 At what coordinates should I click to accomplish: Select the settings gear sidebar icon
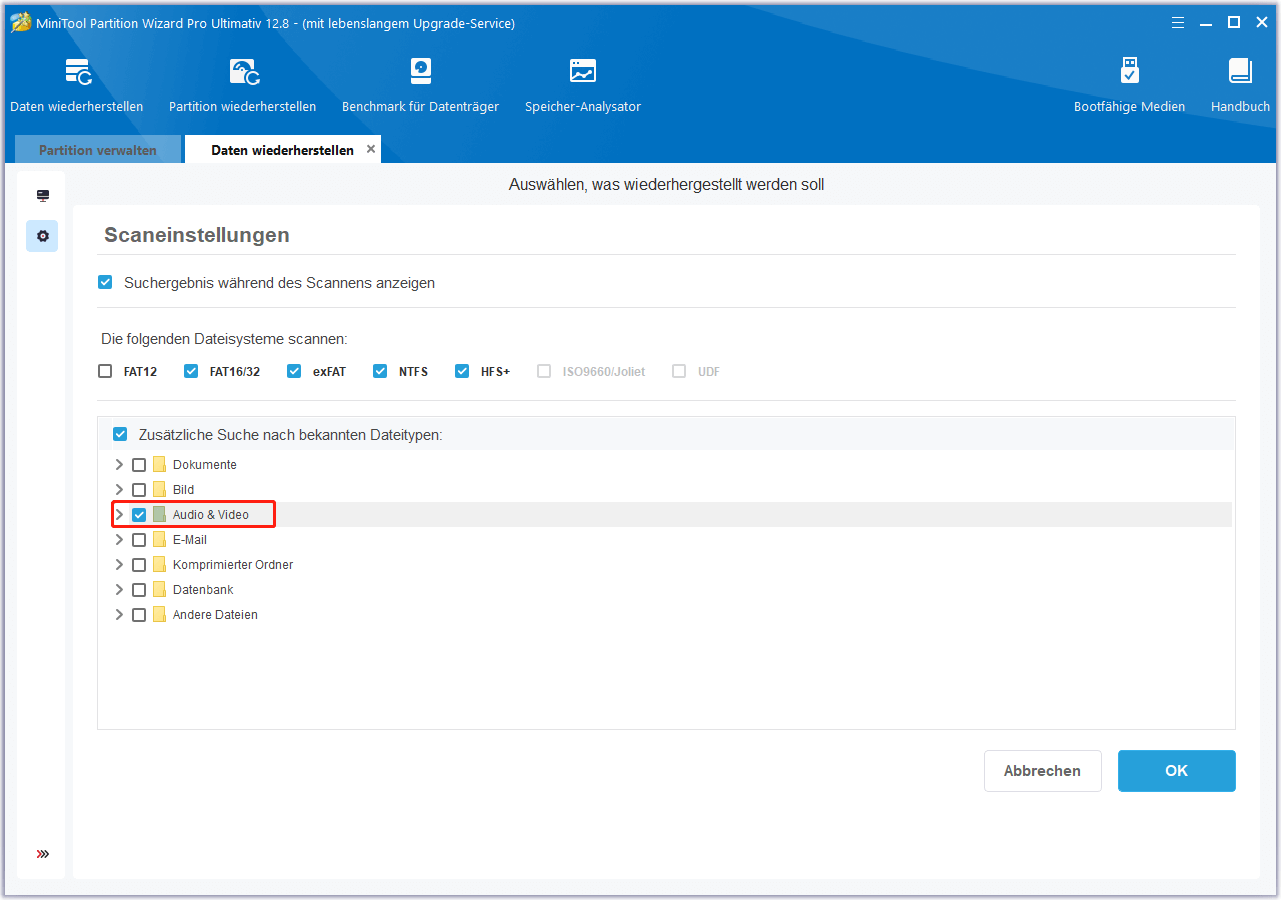point(43,236)
